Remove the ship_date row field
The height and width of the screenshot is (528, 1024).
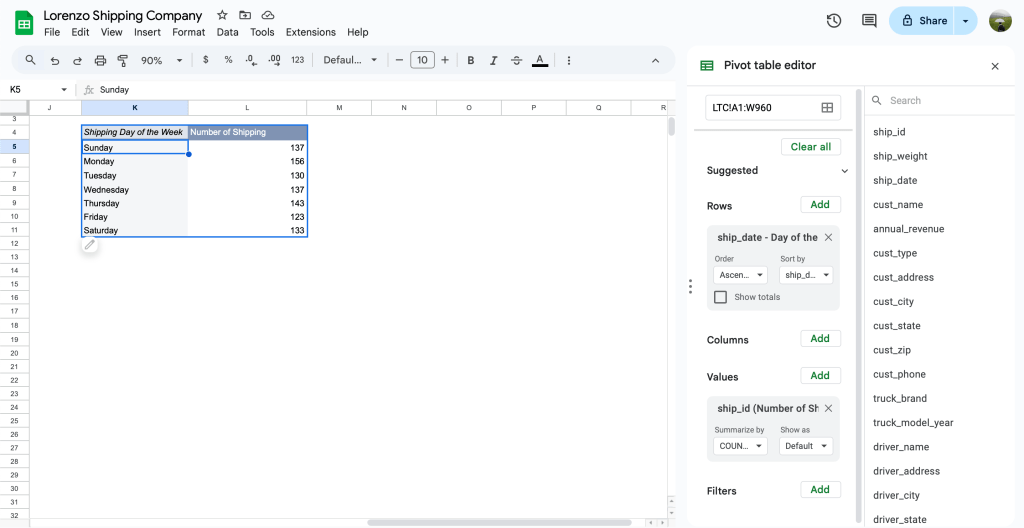[x=828, y=238]
